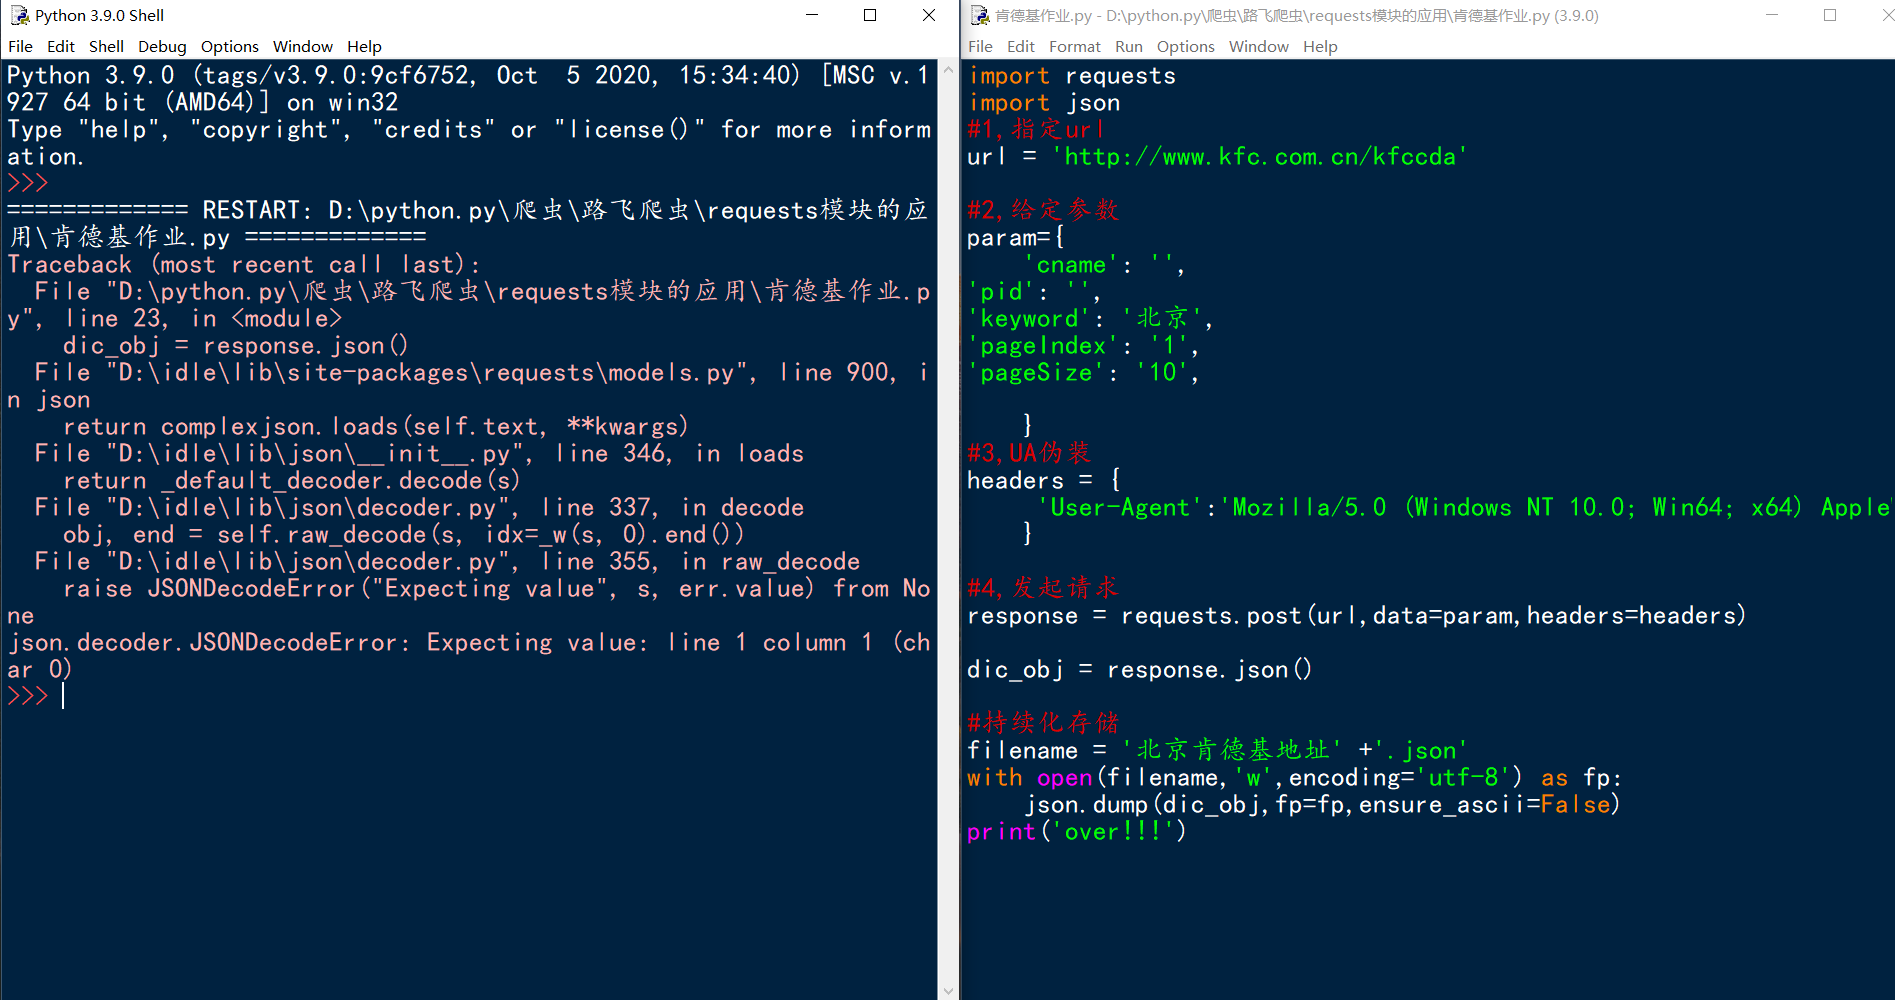Viewport: 1895px width, 1000px height.
Task: Click the 'pageSize': '10' line
Action: (1083, 373)
